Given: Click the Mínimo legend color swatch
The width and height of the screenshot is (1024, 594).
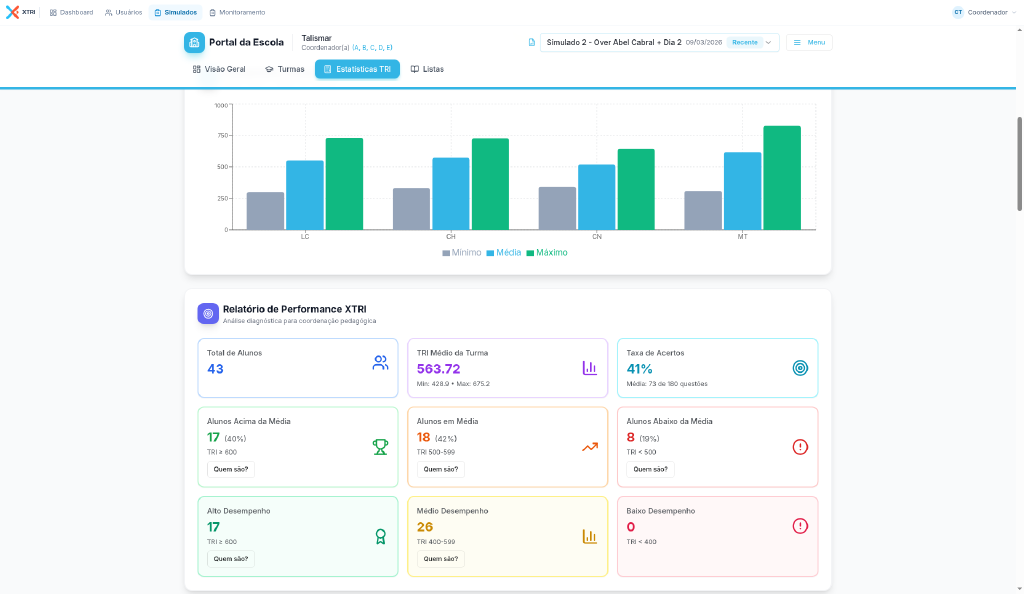Looking at the screenshot, I should click(445, 253).
